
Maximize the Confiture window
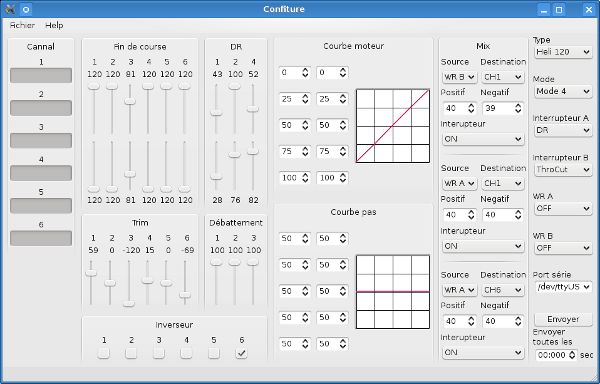559,10
